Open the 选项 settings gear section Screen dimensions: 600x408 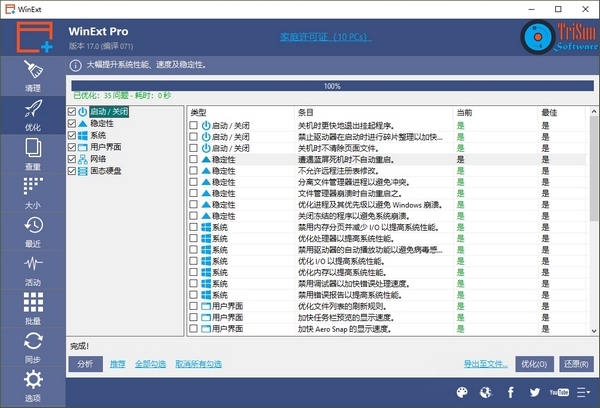pyautogui.click(x=33, y=386)
